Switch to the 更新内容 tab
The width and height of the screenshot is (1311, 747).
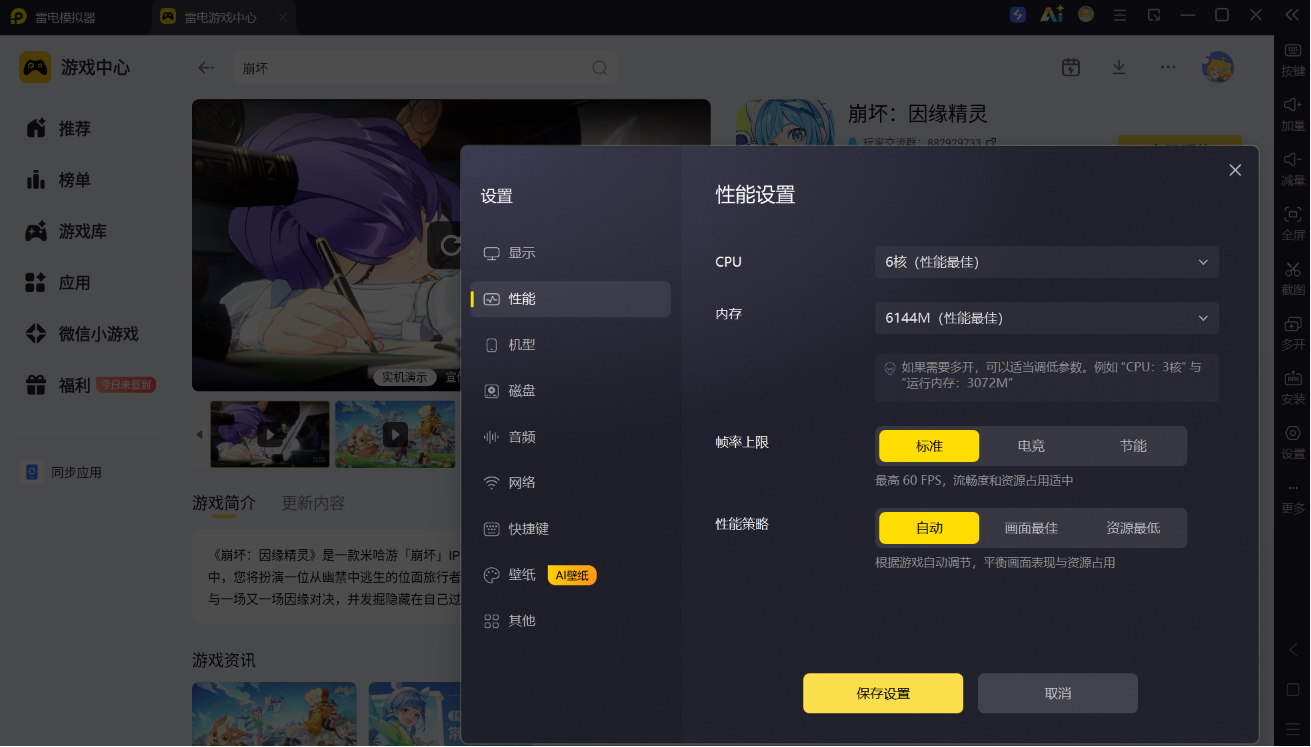313,503
